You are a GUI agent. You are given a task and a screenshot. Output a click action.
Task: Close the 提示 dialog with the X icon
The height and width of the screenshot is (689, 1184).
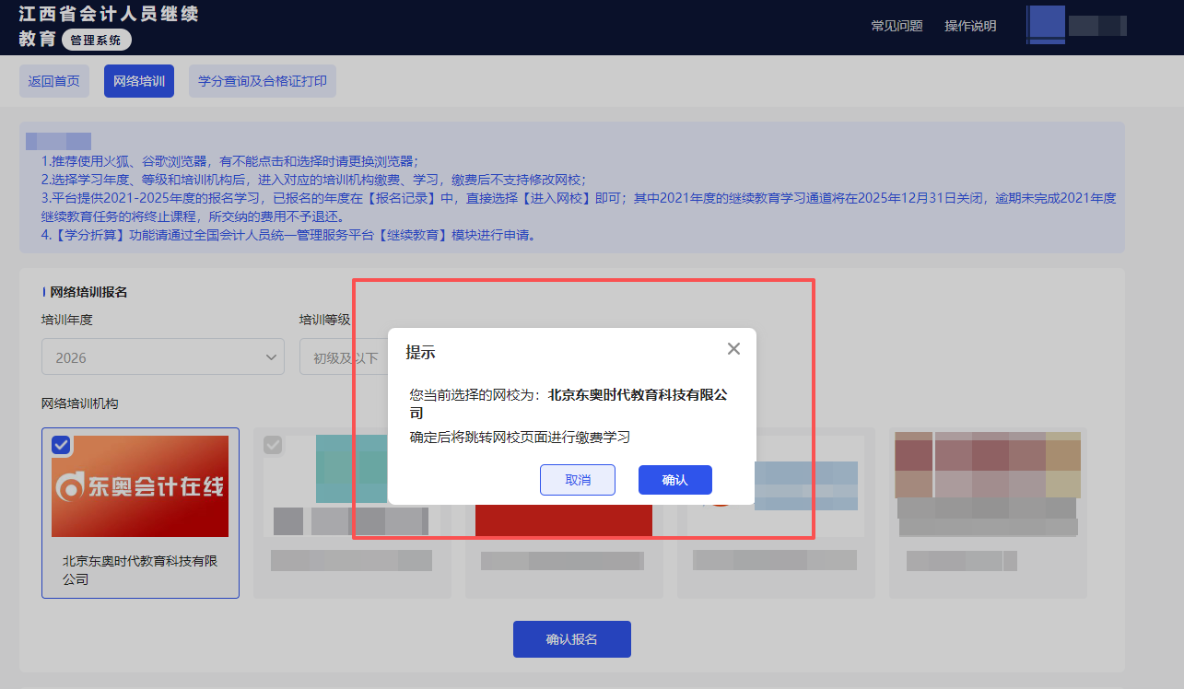pyautogui.click(x=733, y=348)
